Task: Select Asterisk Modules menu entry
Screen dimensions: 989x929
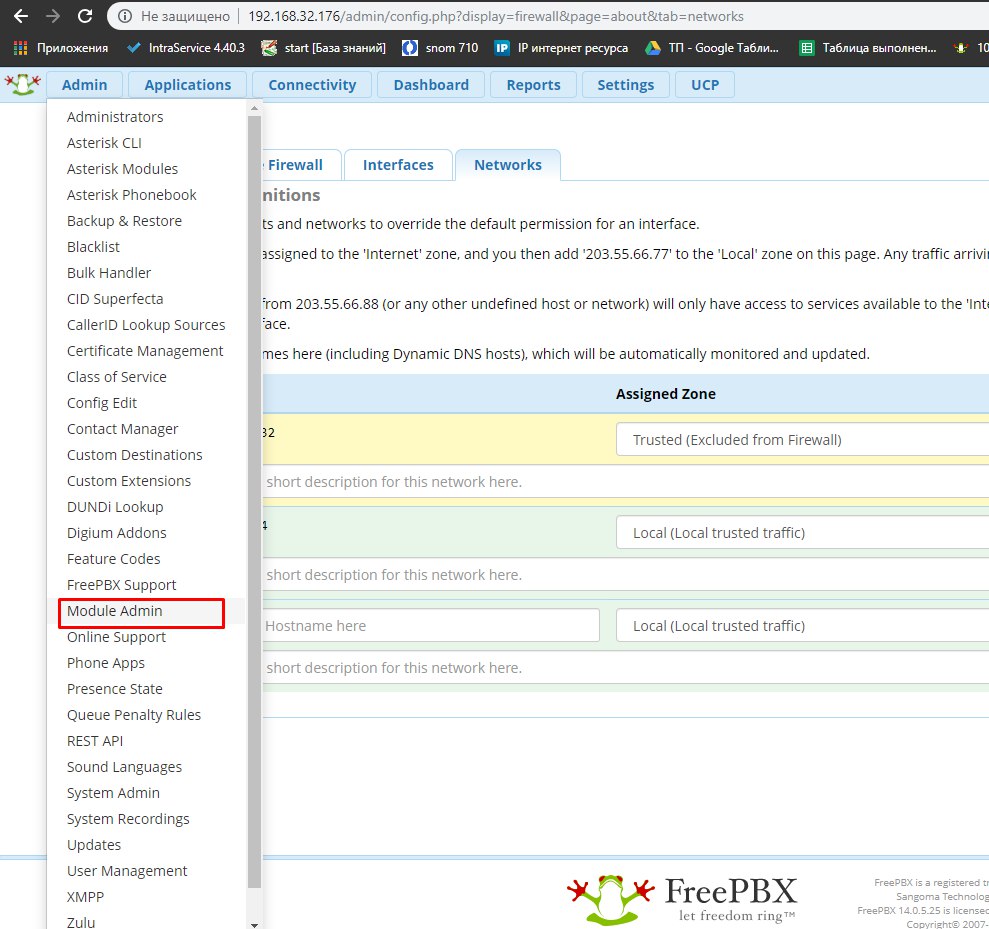Action: click(122, 169)
